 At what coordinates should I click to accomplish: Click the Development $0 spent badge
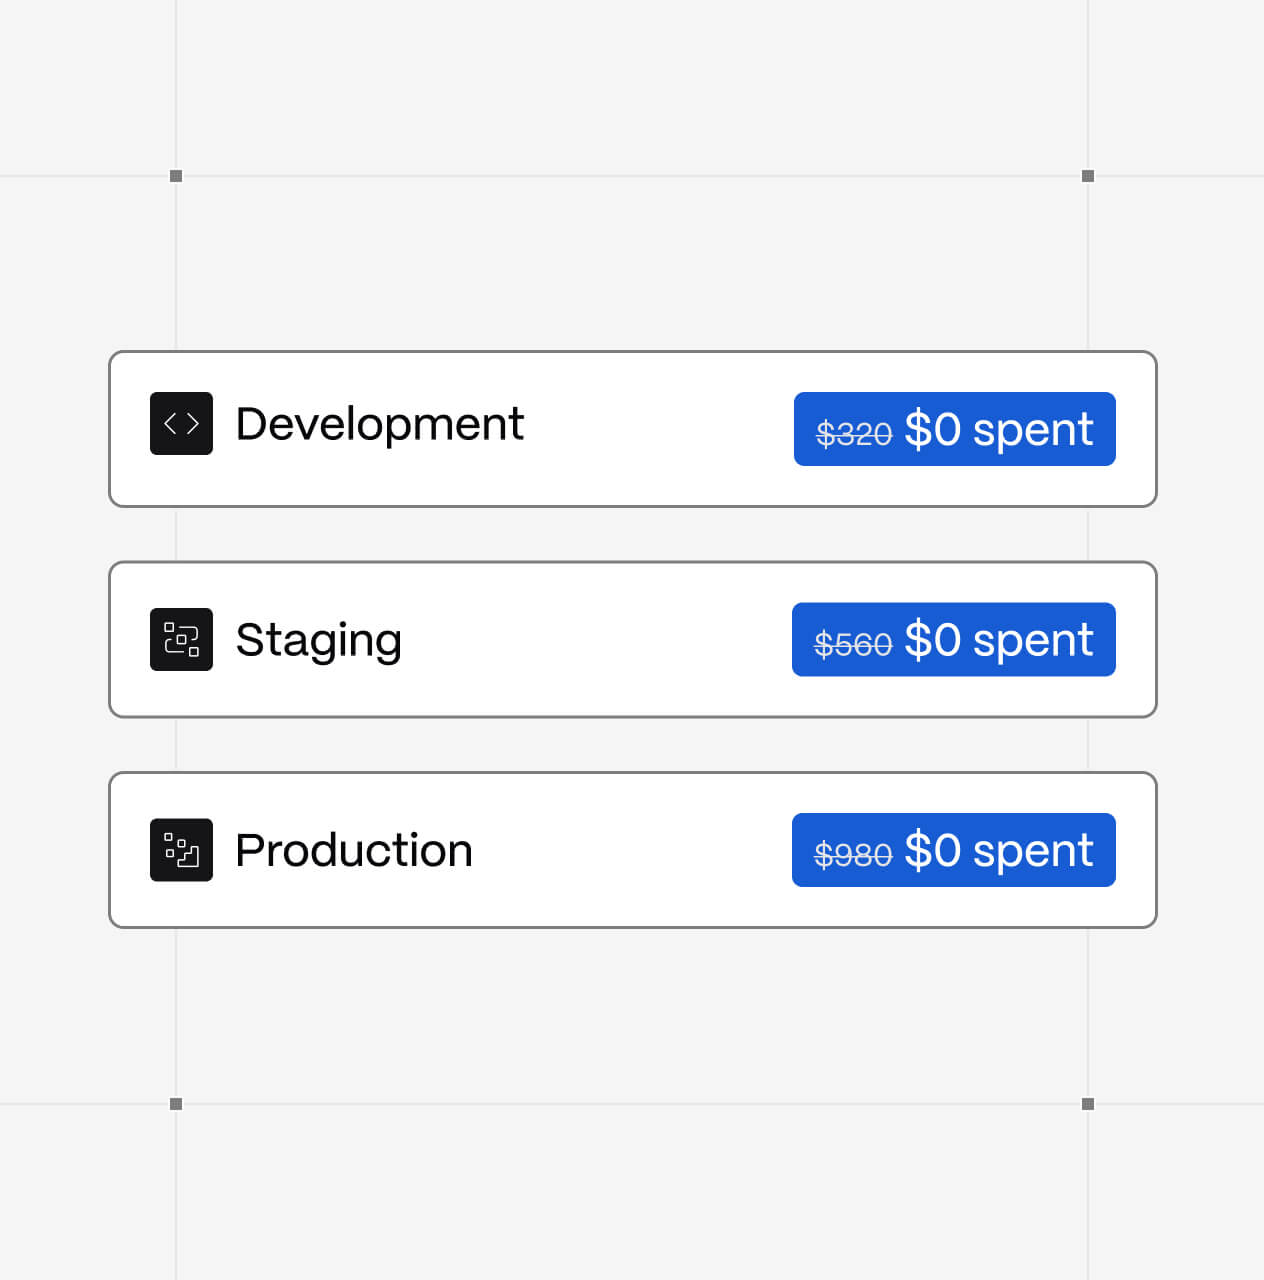955,429
